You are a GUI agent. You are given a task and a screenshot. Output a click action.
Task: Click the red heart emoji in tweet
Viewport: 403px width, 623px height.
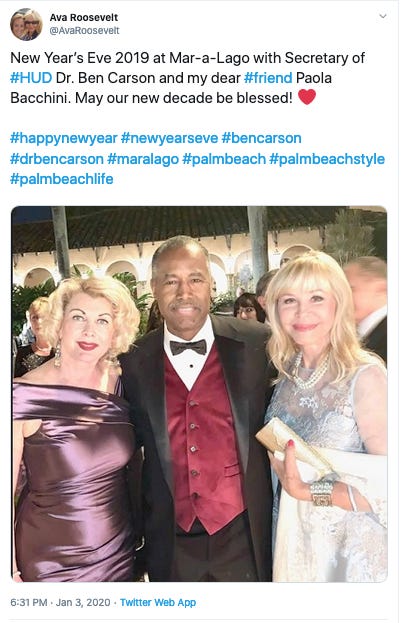click(x=307, y=97)
